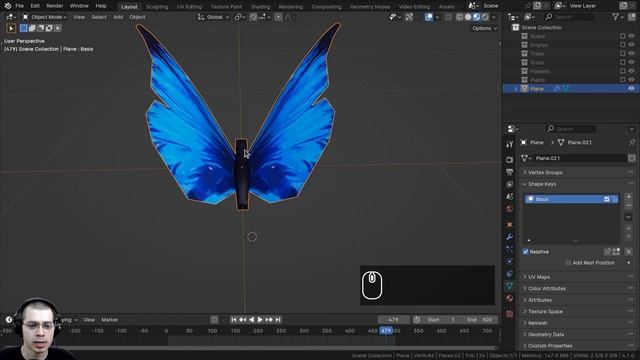Clear shape keys with X button
This screenshot has height=360, width=640.
coord(629,252)
